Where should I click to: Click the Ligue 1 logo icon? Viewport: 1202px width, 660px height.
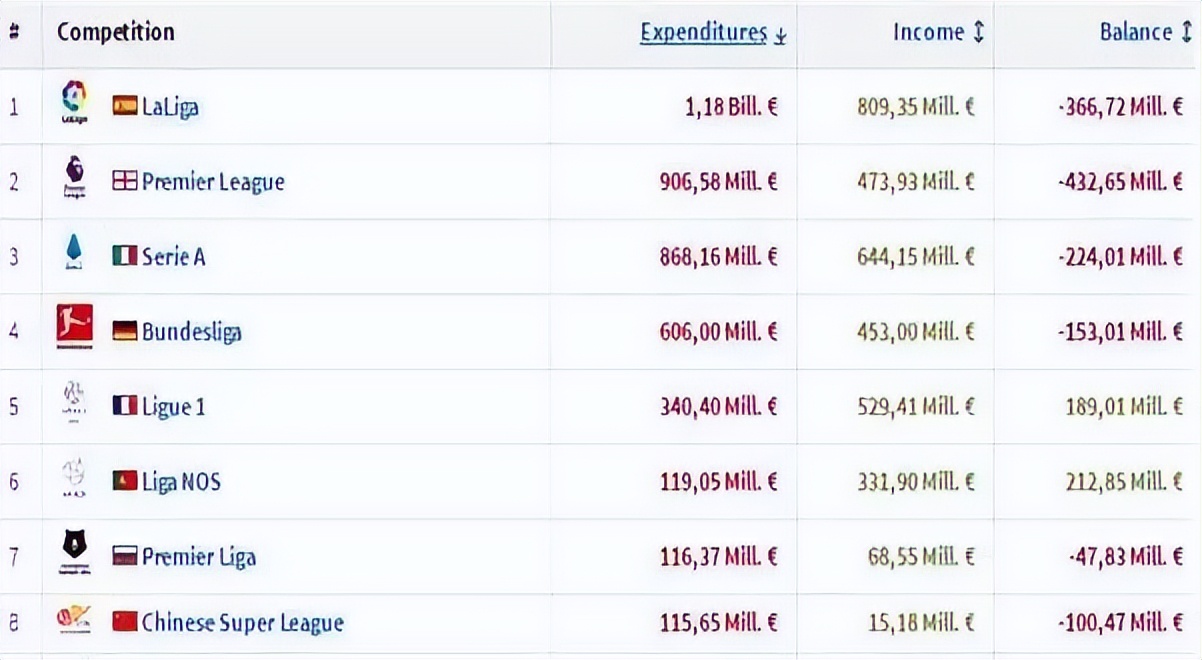[x=74, y=404]
